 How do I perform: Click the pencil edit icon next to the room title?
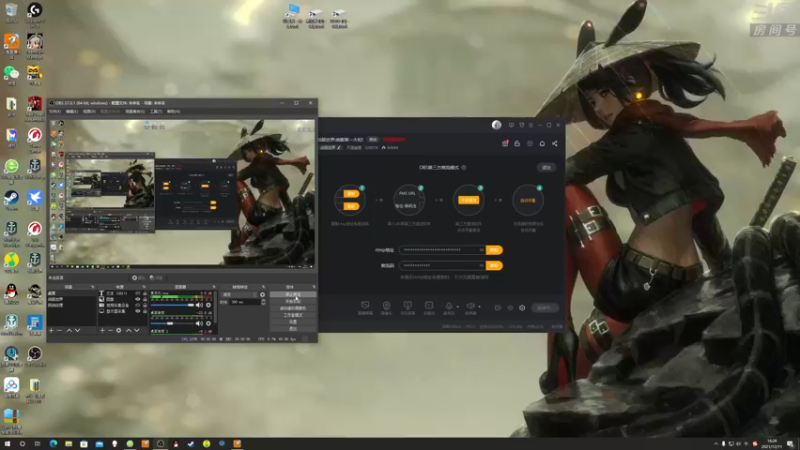[x=339, y=147]
